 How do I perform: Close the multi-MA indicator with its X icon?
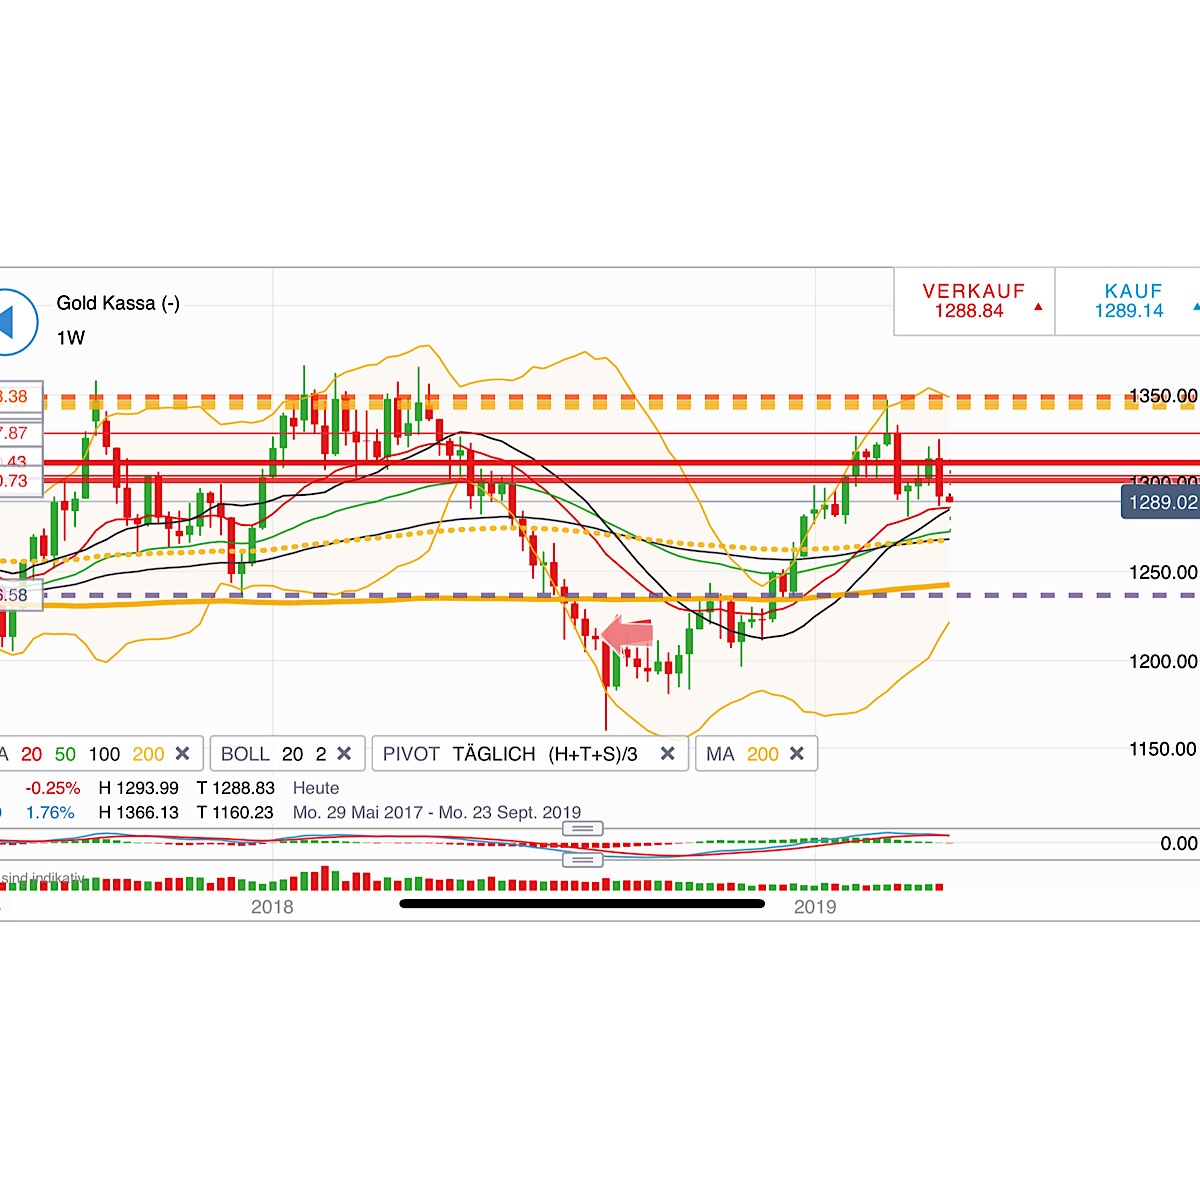pos(183,753)
